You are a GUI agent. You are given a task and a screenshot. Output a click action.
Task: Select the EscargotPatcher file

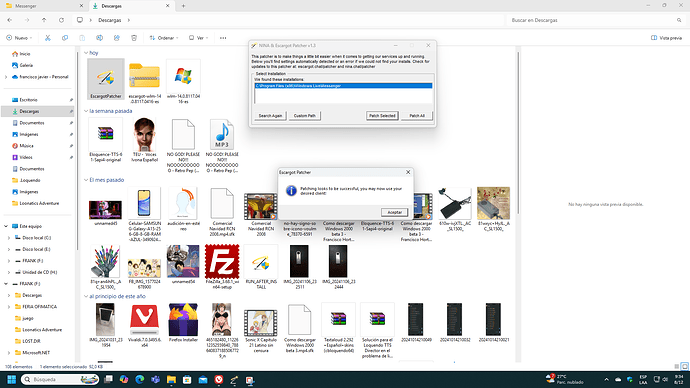pos(106,79)
